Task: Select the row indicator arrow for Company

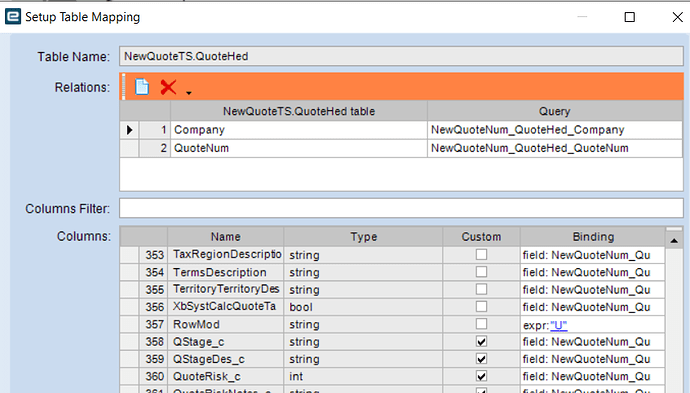Action: tap(129, 130)
